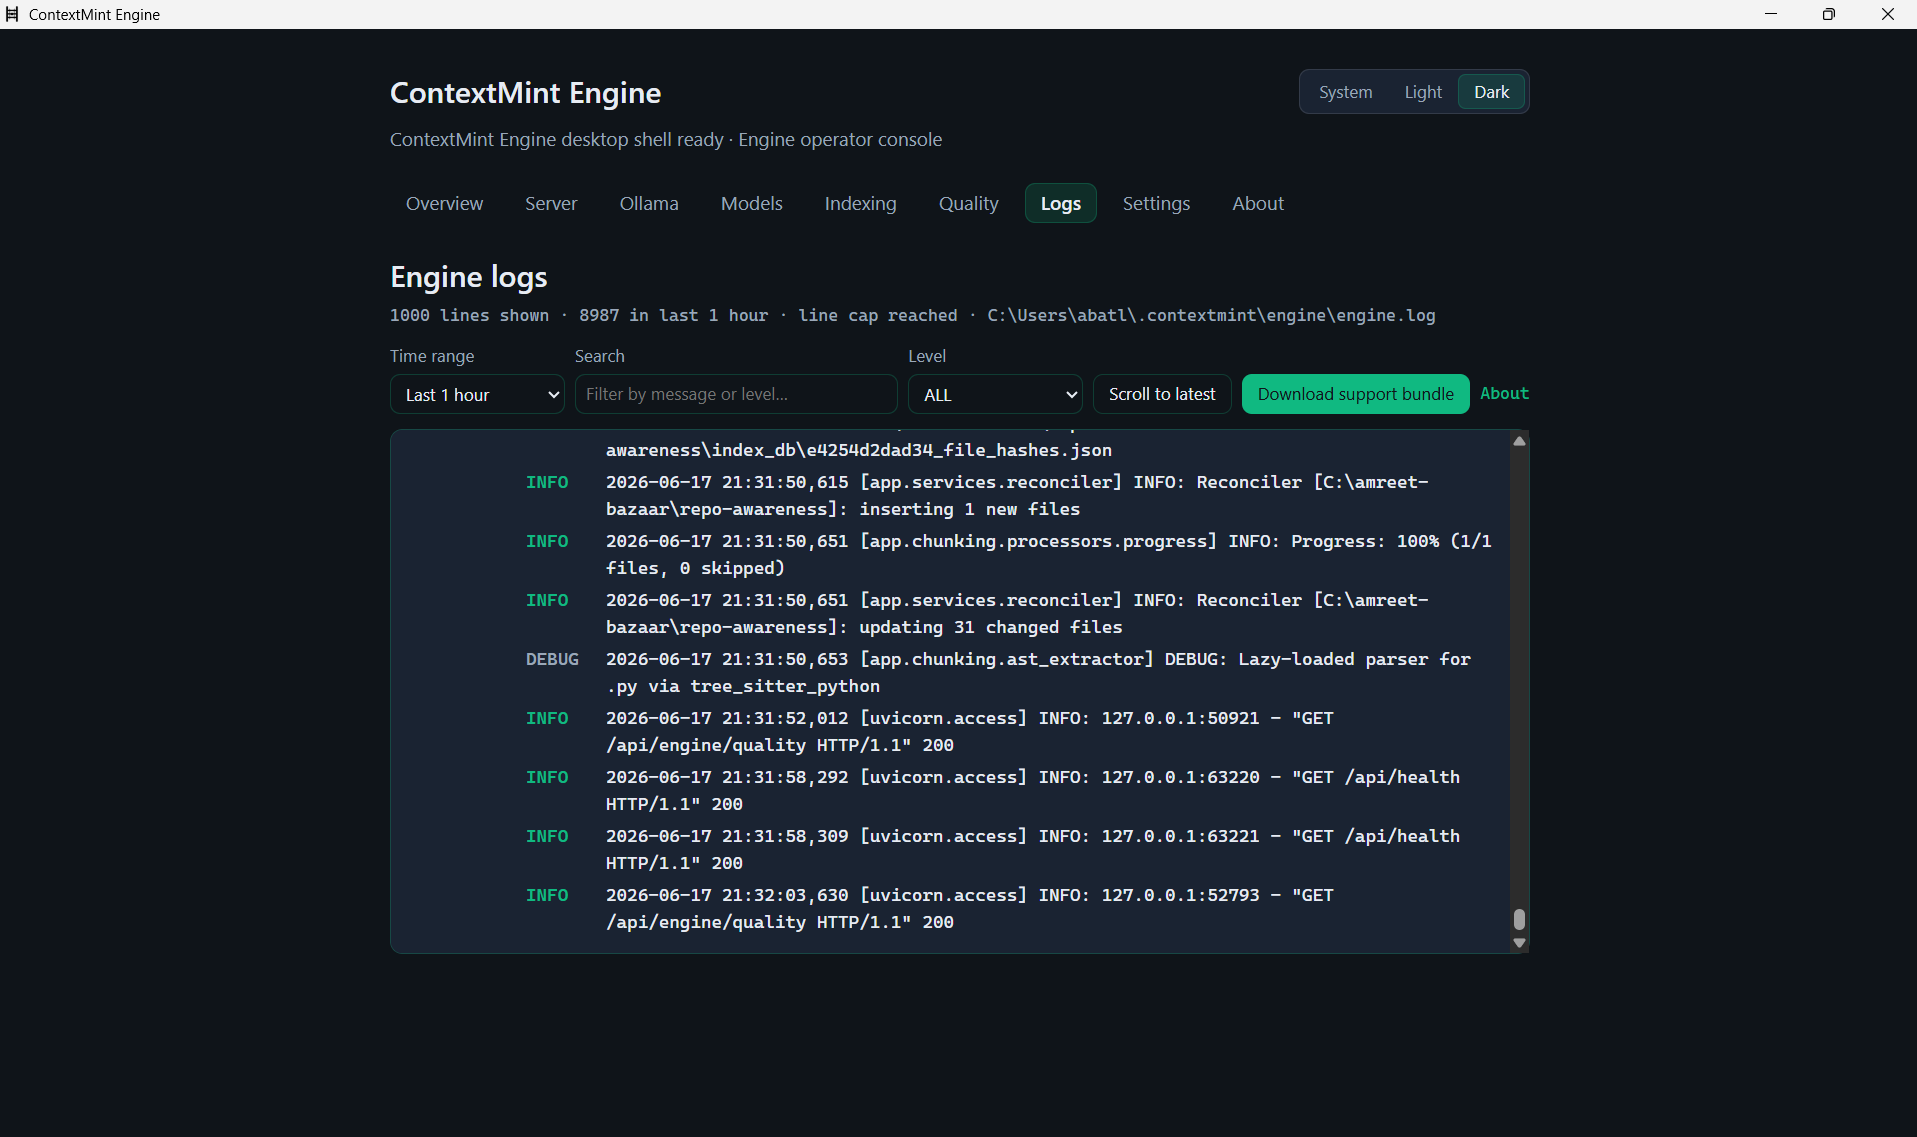Focus the log Search filter field
This screenshot has height=1137, width=1917.
pyautogui.click(x=736, y=394)
